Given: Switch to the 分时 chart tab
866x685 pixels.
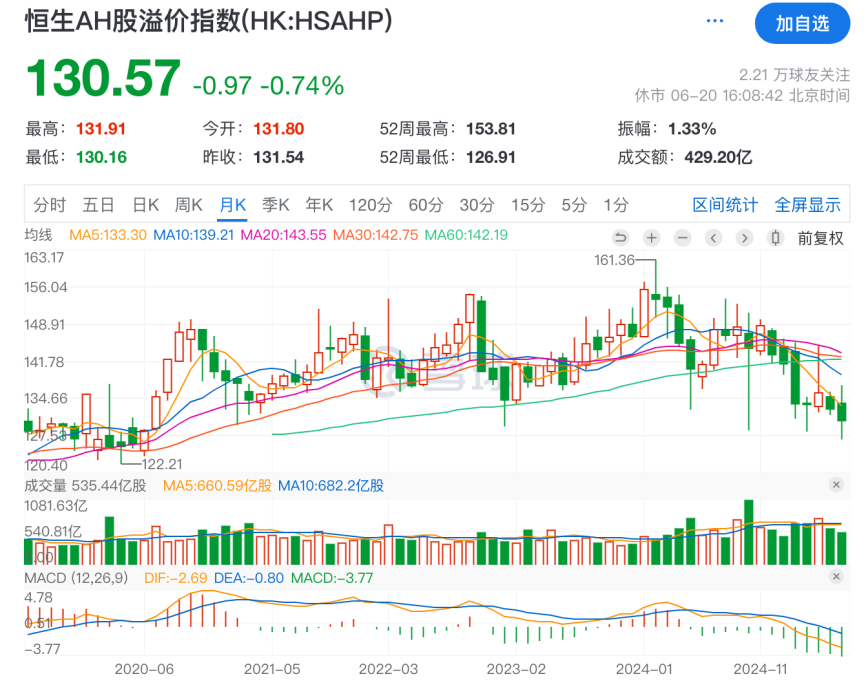Looking at the screenshot, I should [x=49, y=205].
